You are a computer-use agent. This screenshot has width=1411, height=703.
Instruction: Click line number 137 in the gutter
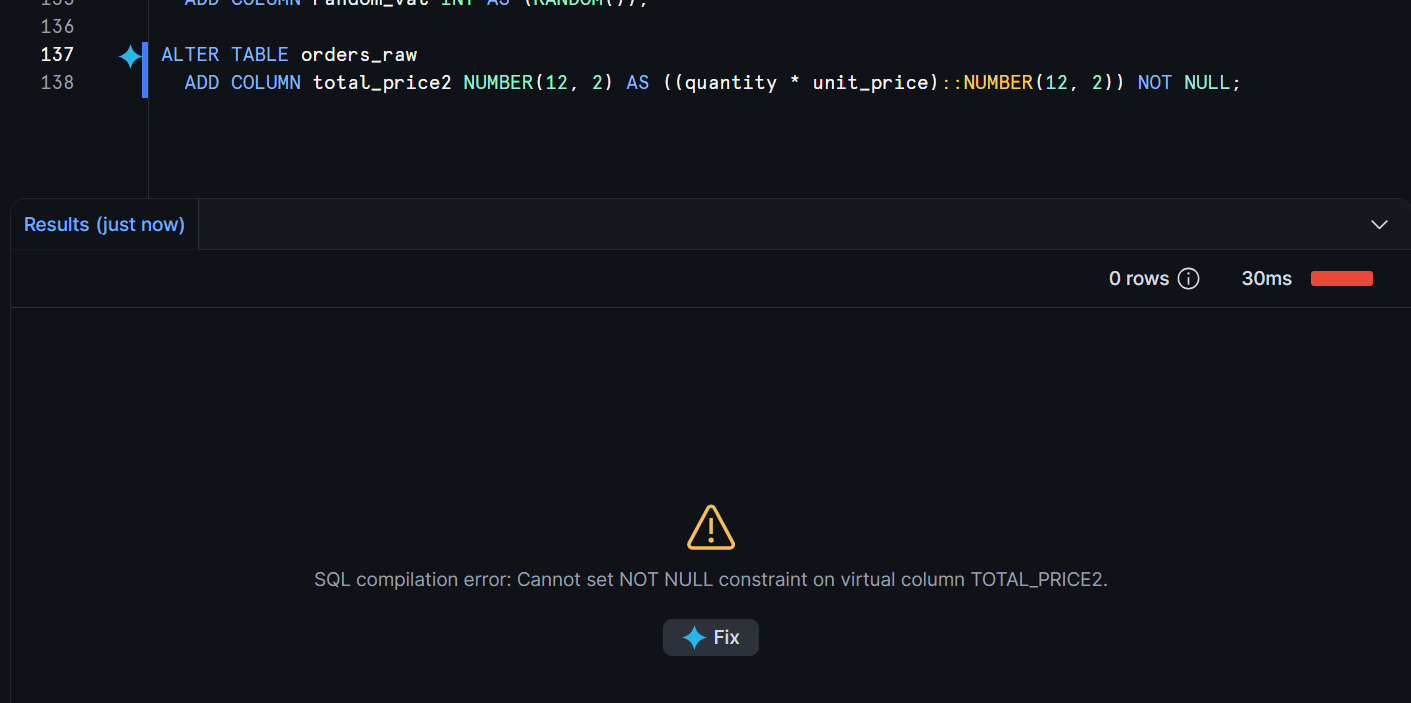[x=57, y=54]
